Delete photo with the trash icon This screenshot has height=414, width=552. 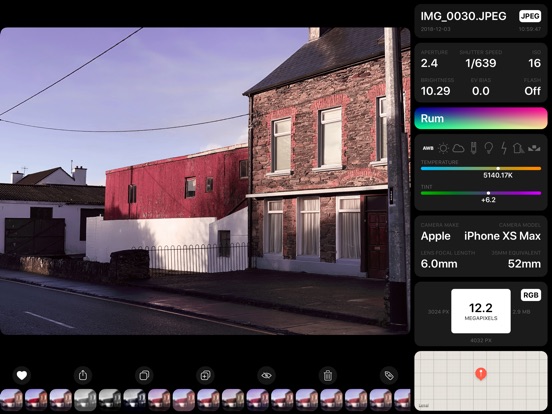click(328, 375)
